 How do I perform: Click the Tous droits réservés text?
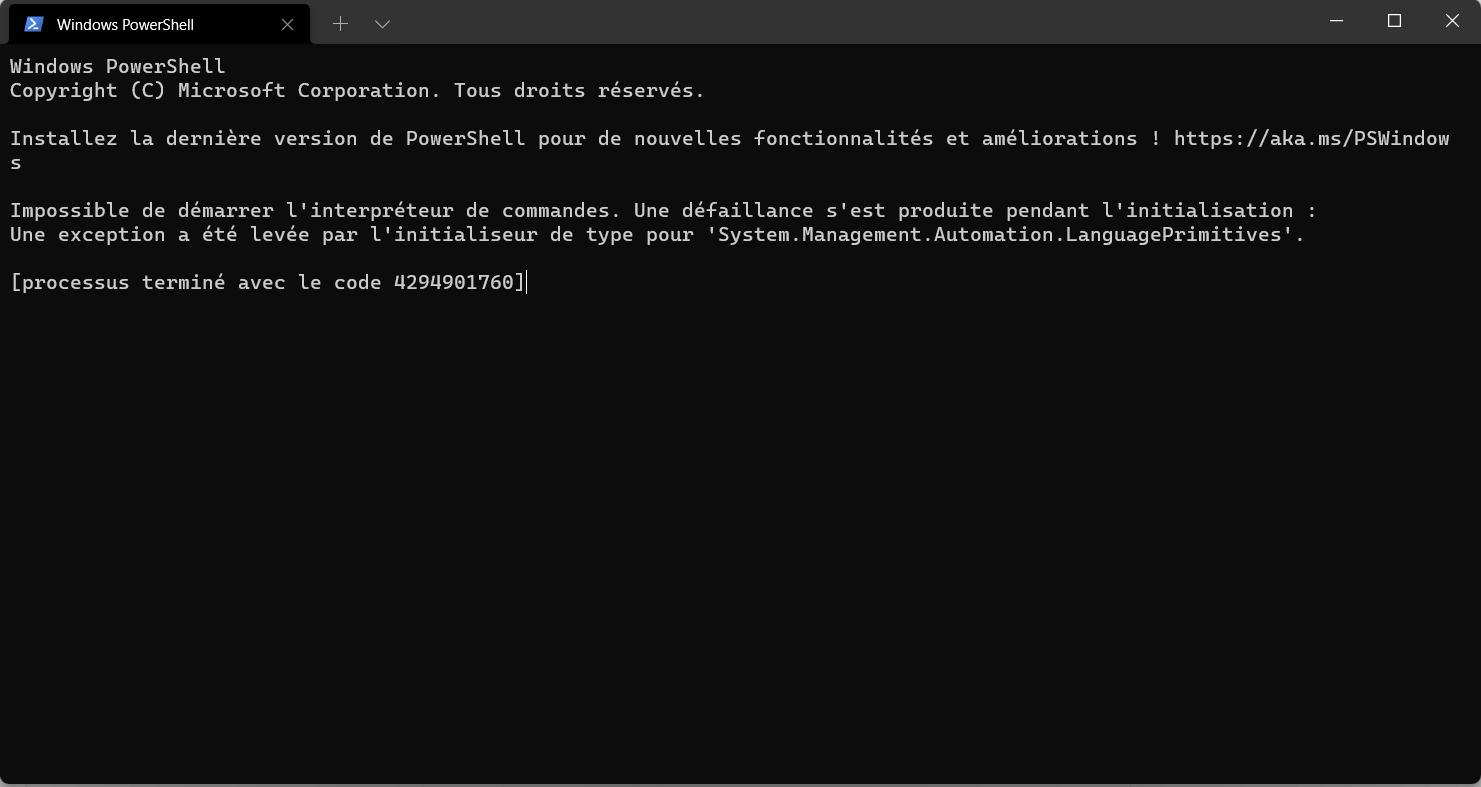click(579, 90)
